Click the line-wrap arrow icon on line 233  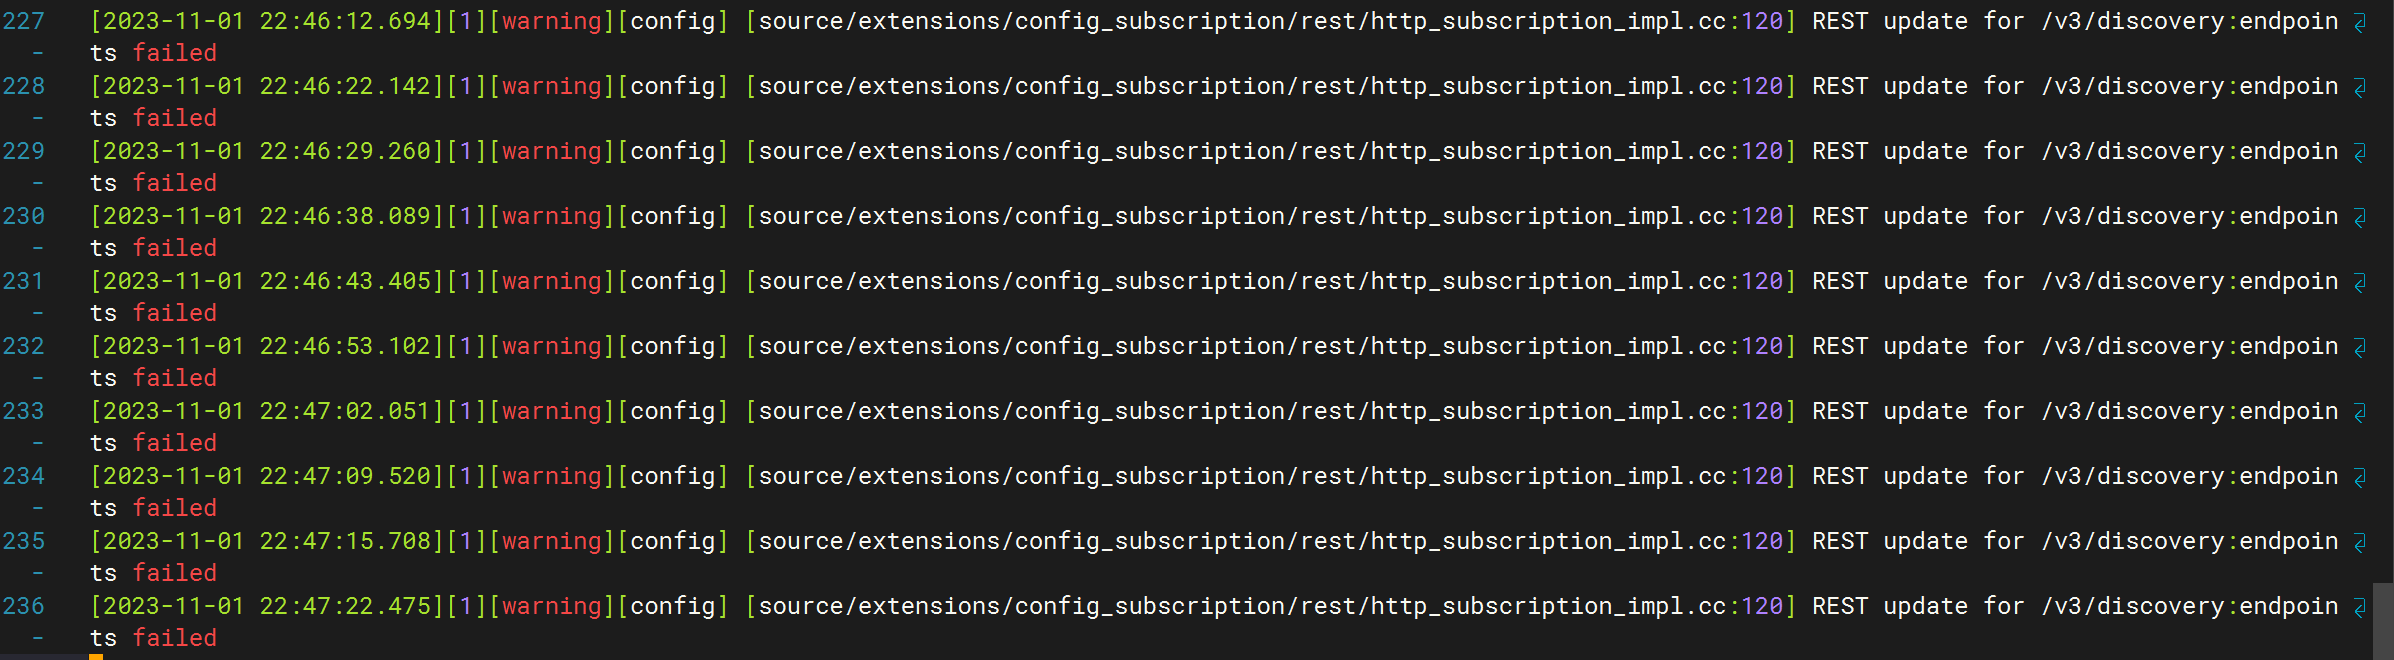2360,413
